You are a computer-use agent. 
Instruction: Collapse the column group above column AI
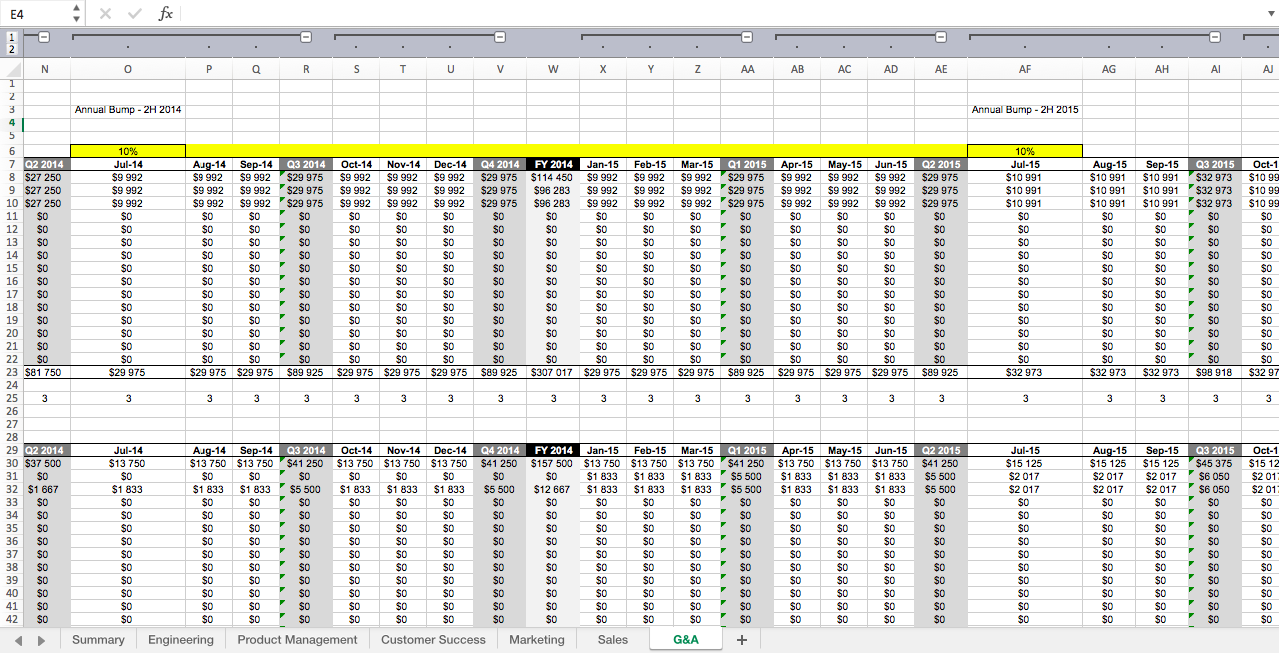1215,37
